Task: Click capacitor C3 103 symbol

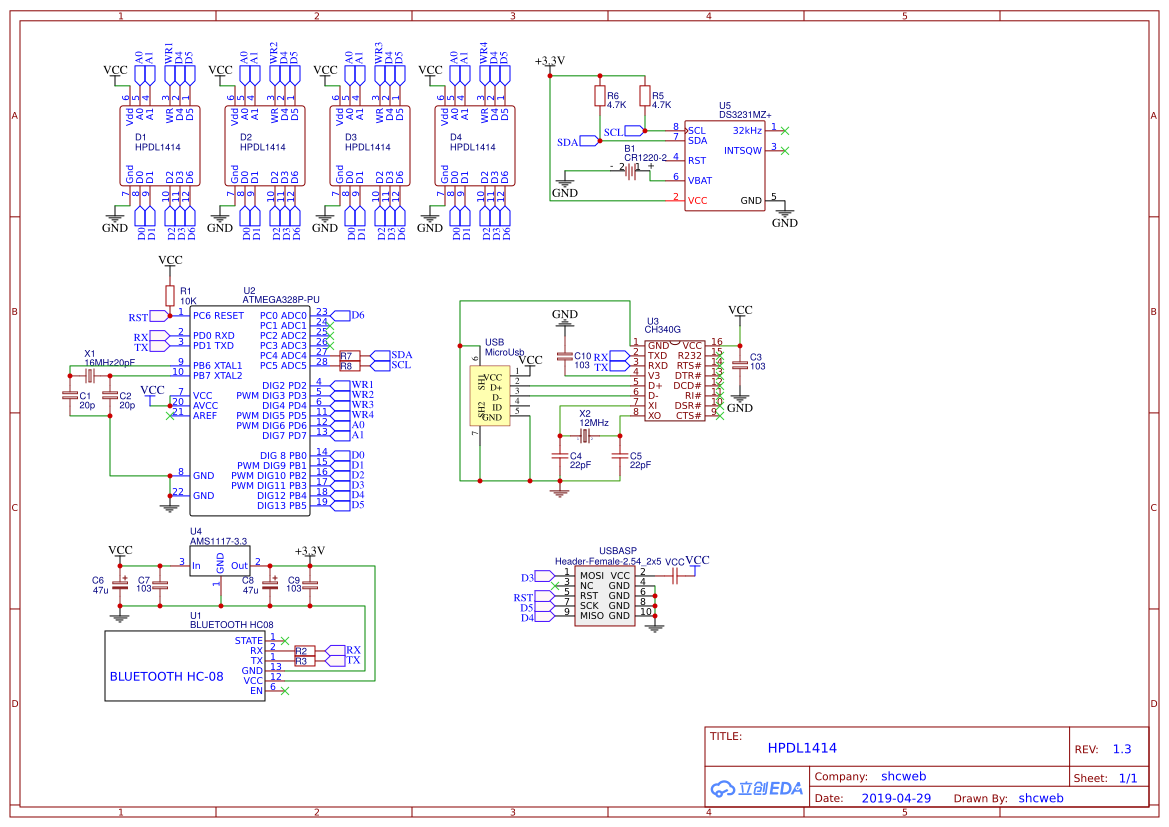Action: pyautogui.click(x=740, y=365)
